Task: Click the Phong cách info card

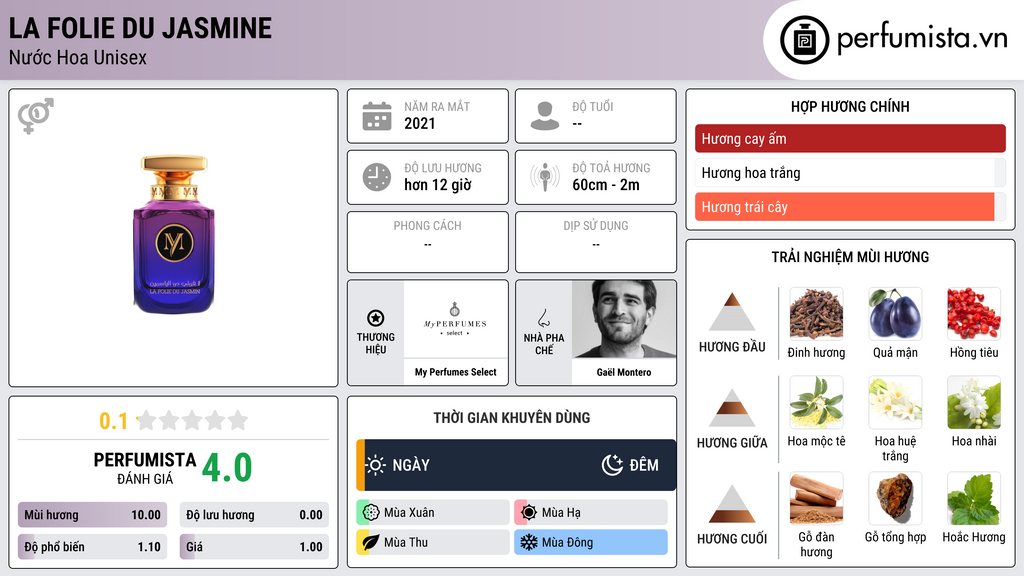Action: [428, 242]
